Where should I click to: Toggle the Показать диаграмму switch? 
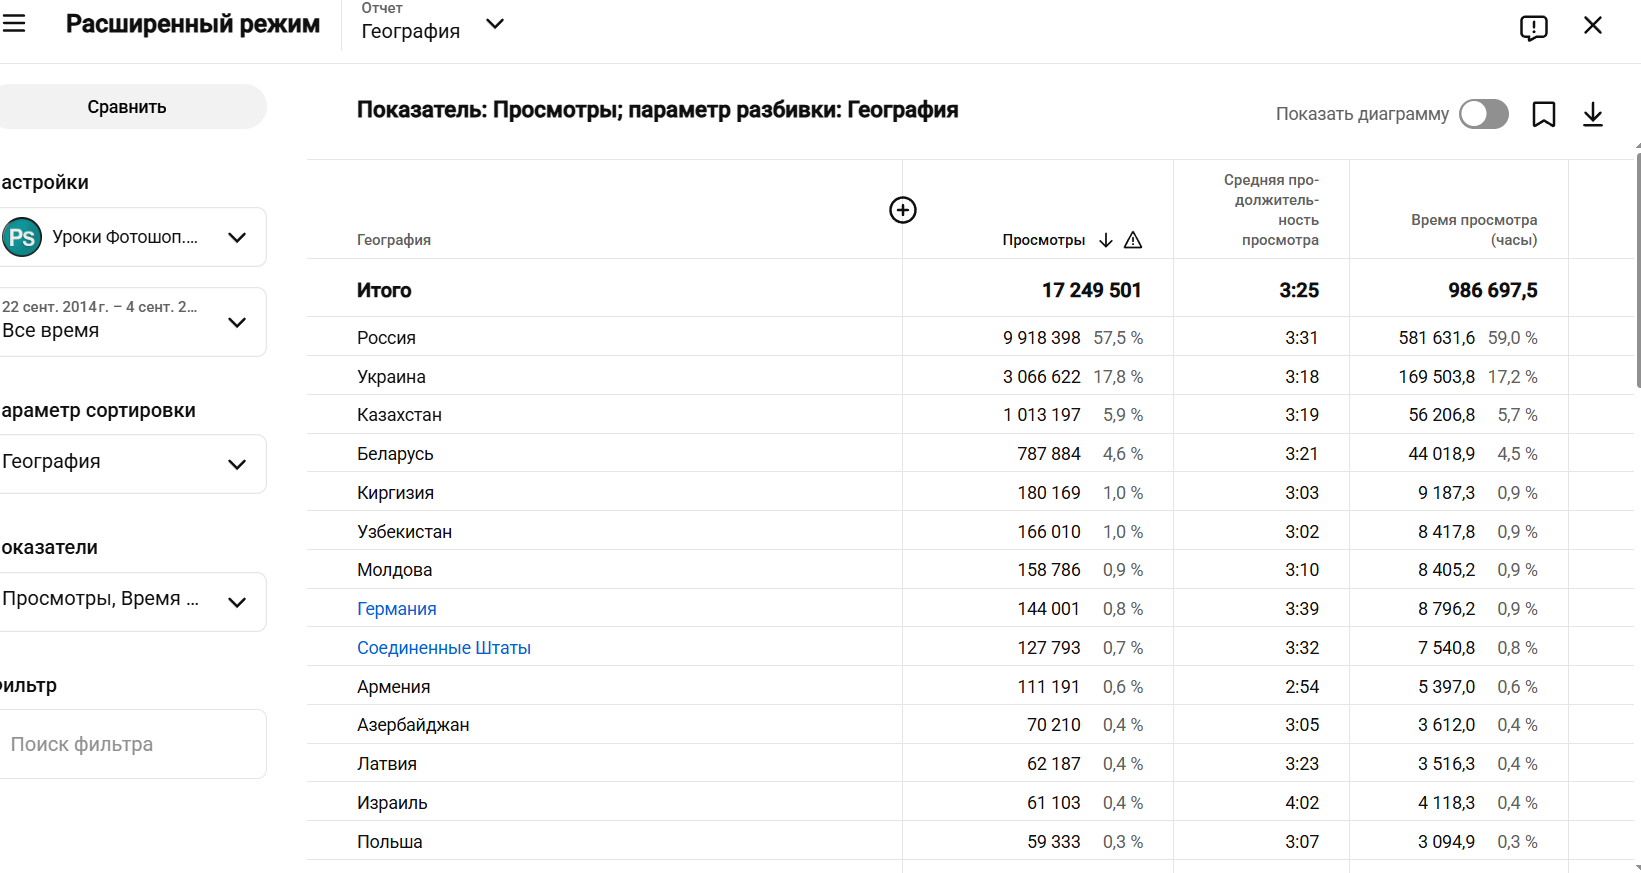point(1484,114)
